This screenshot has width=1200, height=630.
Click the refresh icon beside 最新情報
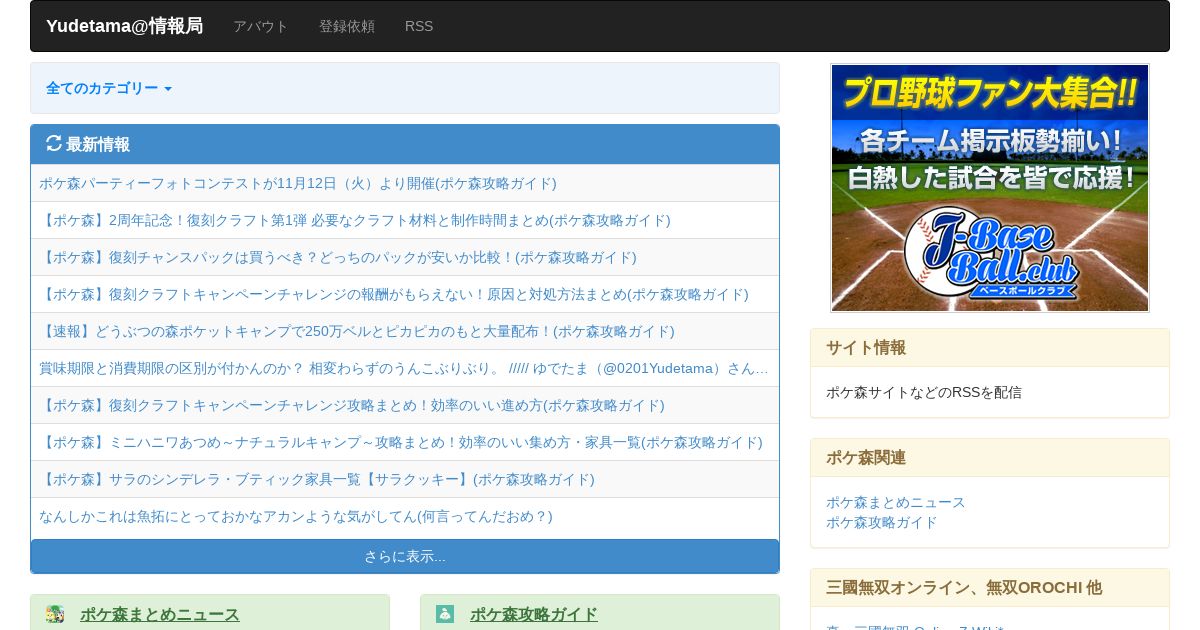[54, 143]
